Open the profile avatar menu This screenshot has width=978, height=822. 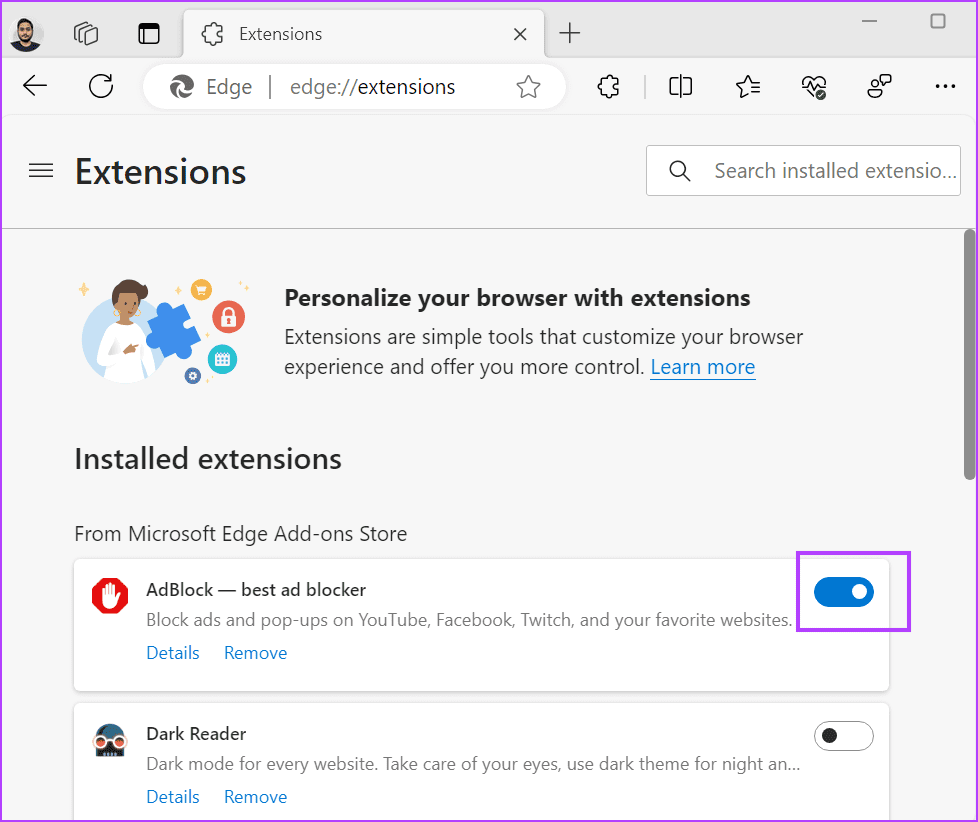click(x=26, y=34)
